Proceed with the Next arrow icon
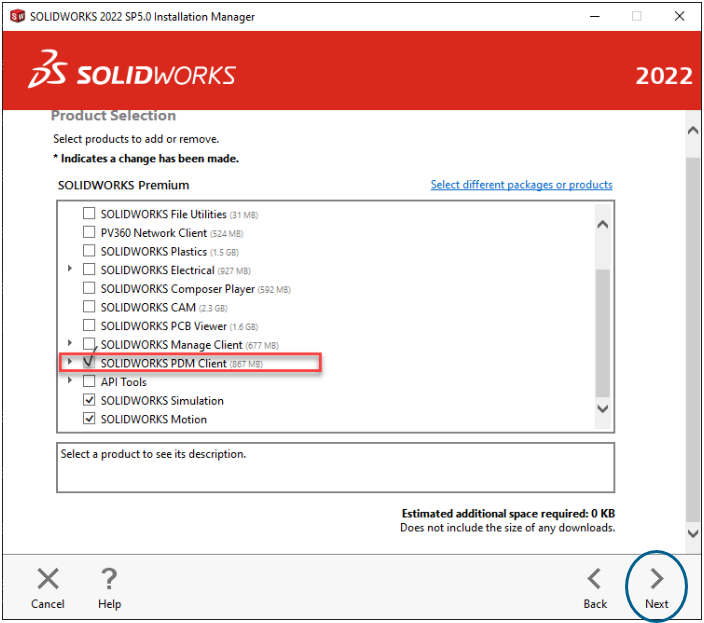This screenshot has width=704, height=623. (657, 579)
